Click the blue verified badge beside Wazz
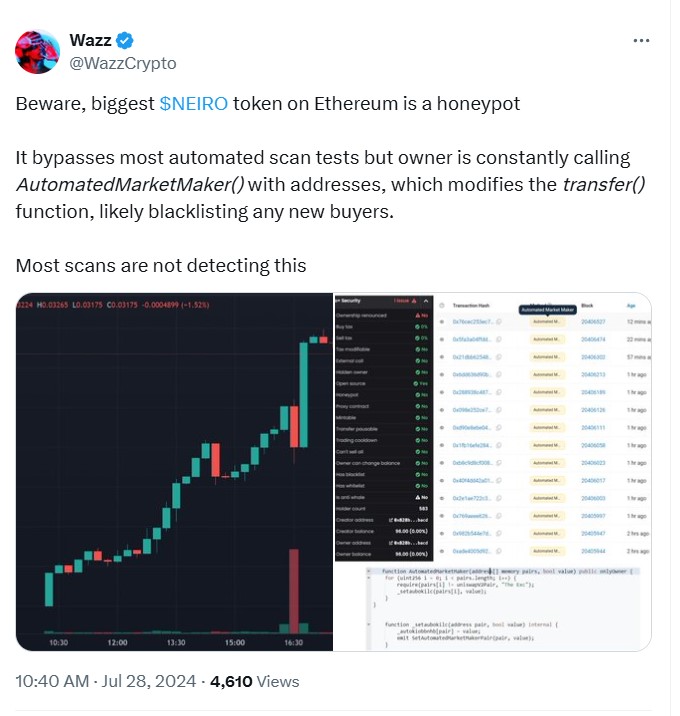680x716 pixels. tap(126, 41)
